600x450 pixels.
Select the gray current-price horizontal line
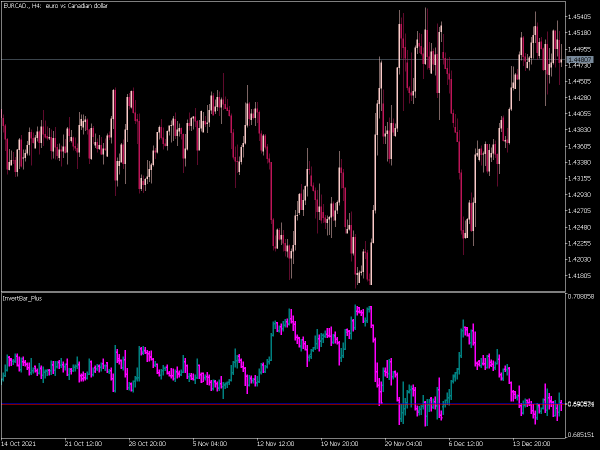pyautogui.click(x=283, y=60)
